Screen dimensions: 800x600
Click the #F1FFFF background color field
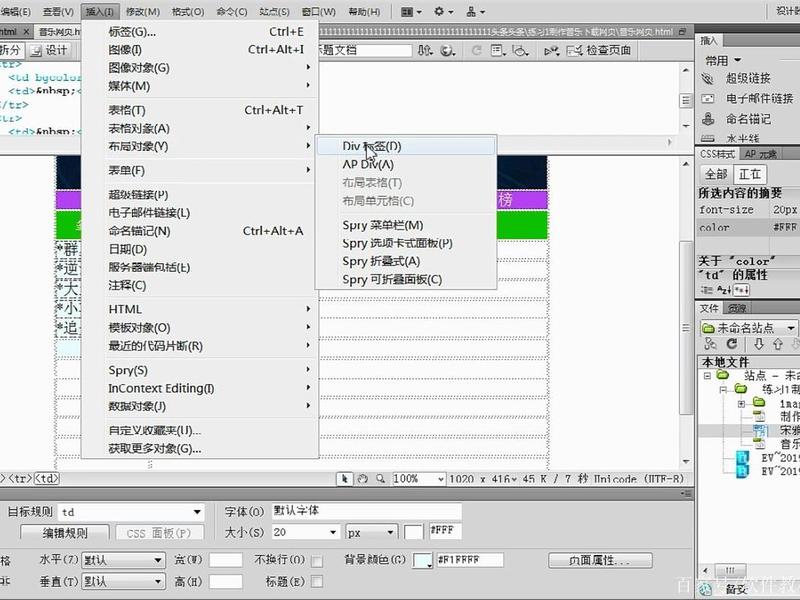point(469,560)
